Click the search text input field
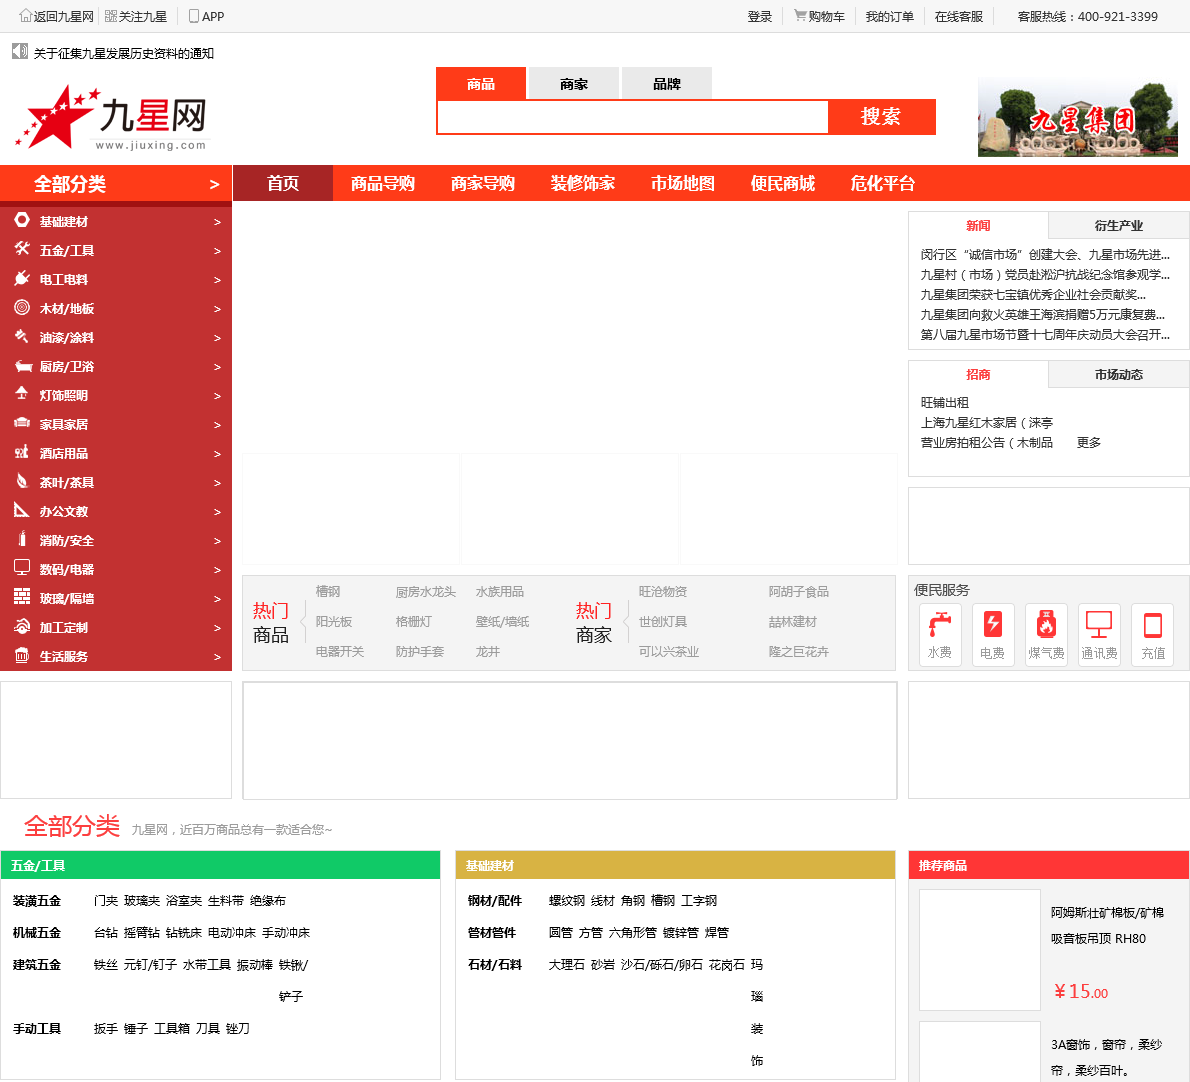 point(632,117)
